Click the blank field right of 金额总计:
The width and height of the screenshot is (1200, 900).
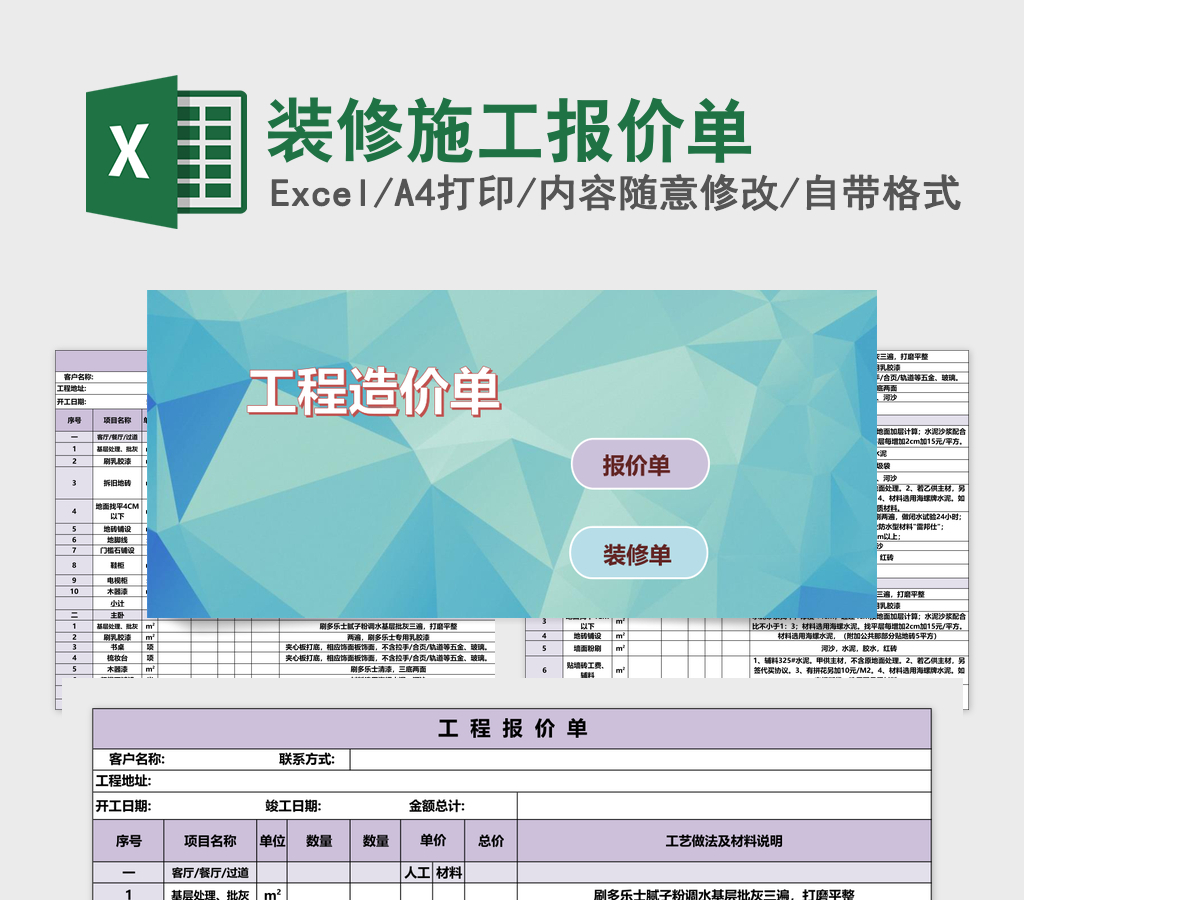(724, 806)
